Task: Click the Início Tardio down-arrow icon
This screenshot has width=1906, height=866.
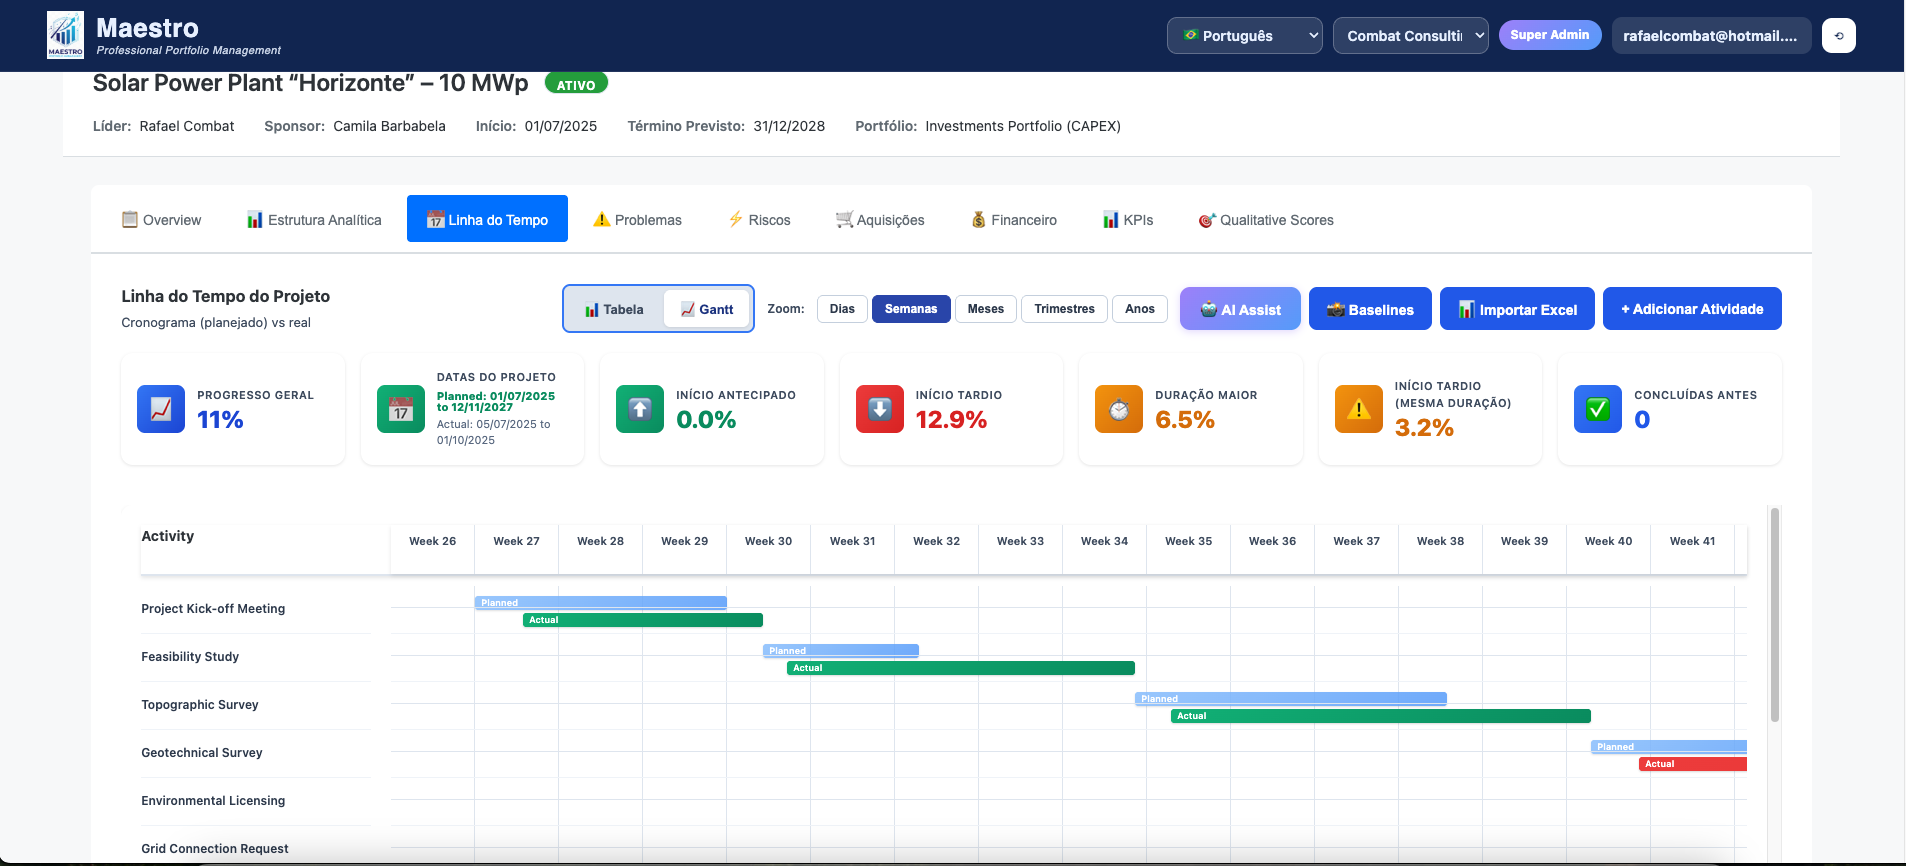Action: coord(880,409)
